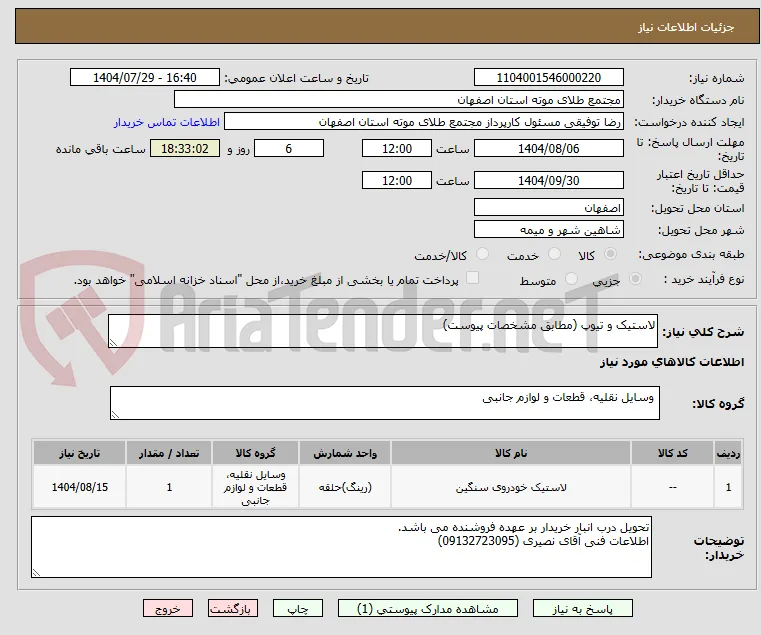
Task: Toggle اسناد خزانه اسلامی payment checkbox
Action: (472, 278)
